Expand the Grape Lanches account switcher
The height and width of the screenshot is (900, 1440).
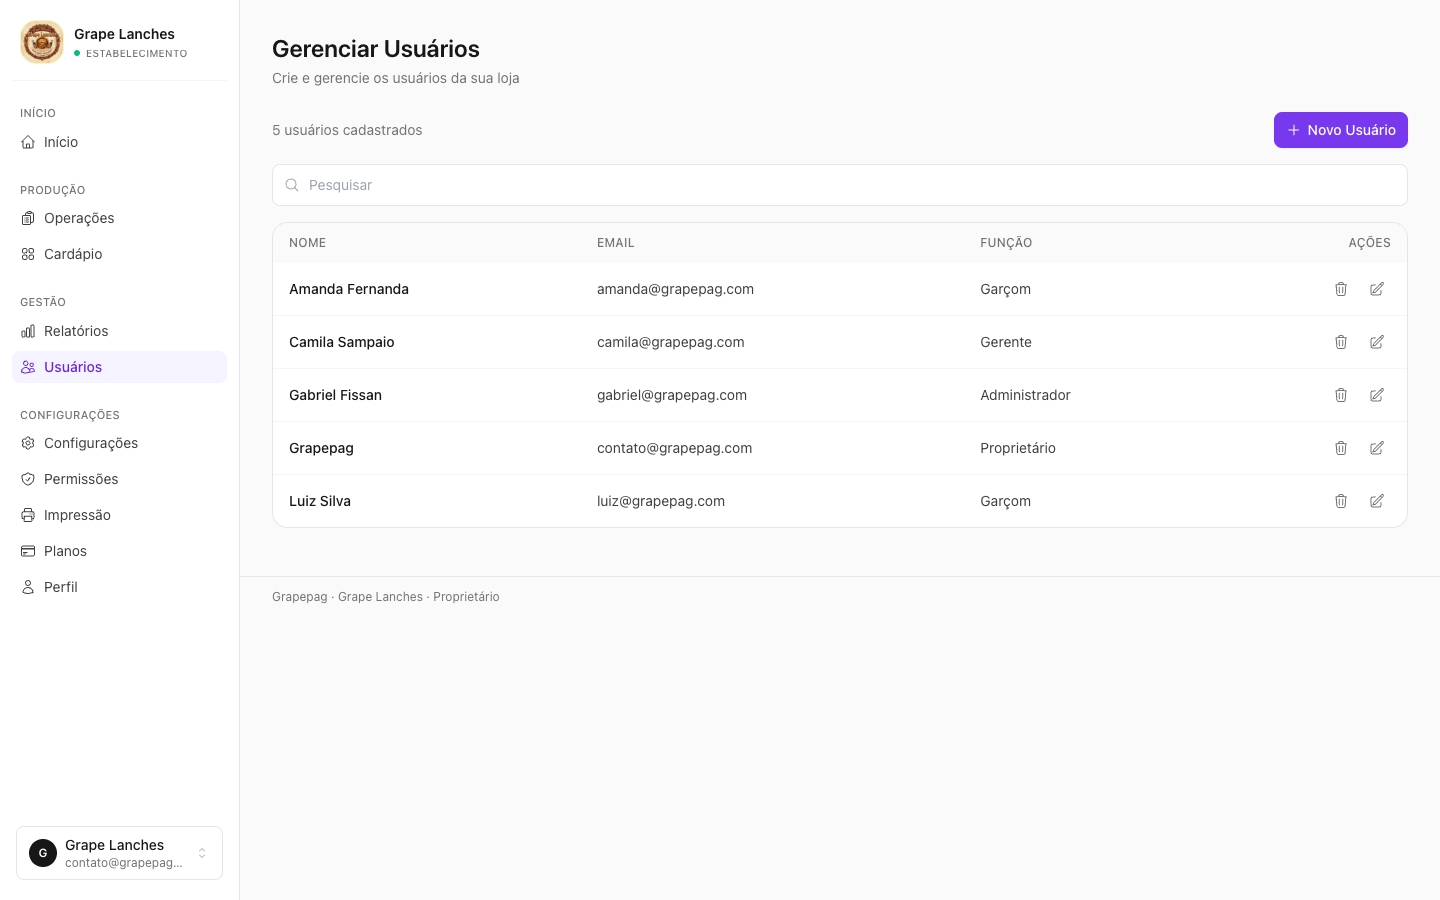coord(119,853)
